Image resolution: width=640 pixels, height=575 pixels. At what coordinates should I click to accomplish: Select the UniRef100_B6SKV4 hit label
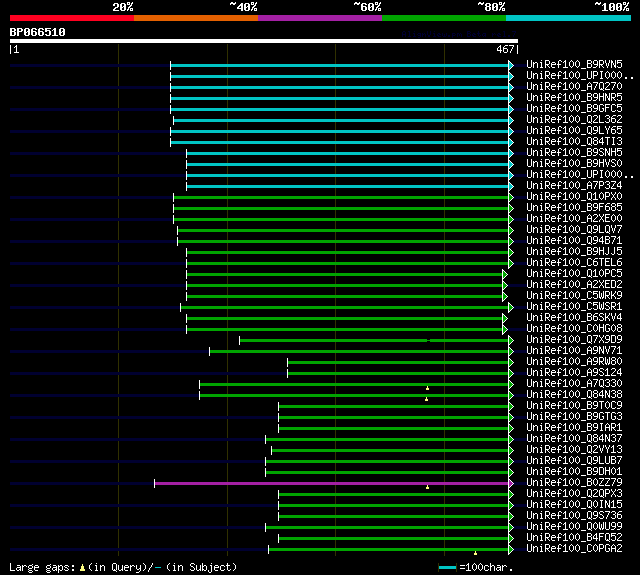tap(574, 318)
